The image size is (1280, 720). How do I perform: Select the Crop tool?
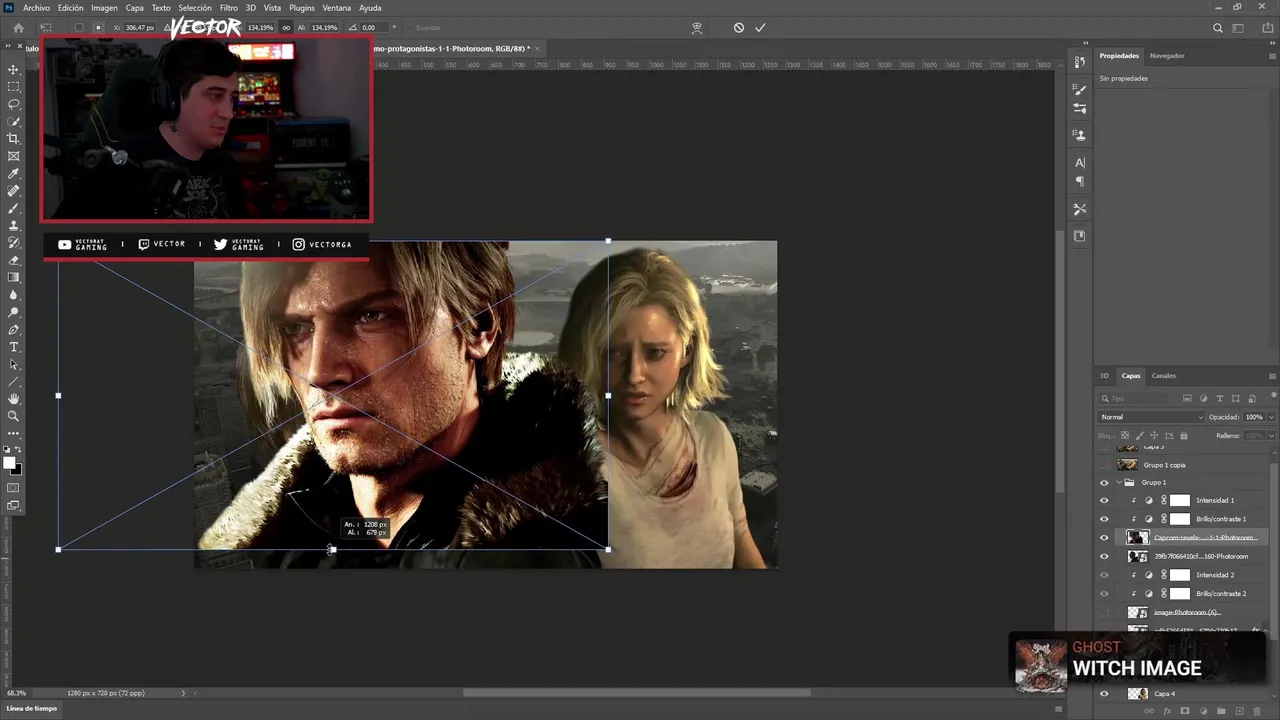pyautogui.click(x=14, y=139)
